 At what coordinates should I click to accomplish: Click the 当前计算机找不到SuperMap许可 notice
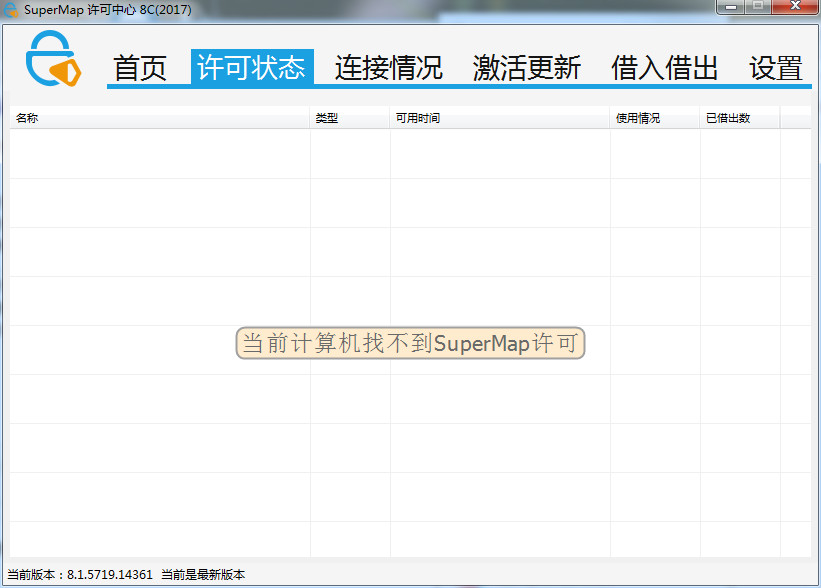(410, 343)
